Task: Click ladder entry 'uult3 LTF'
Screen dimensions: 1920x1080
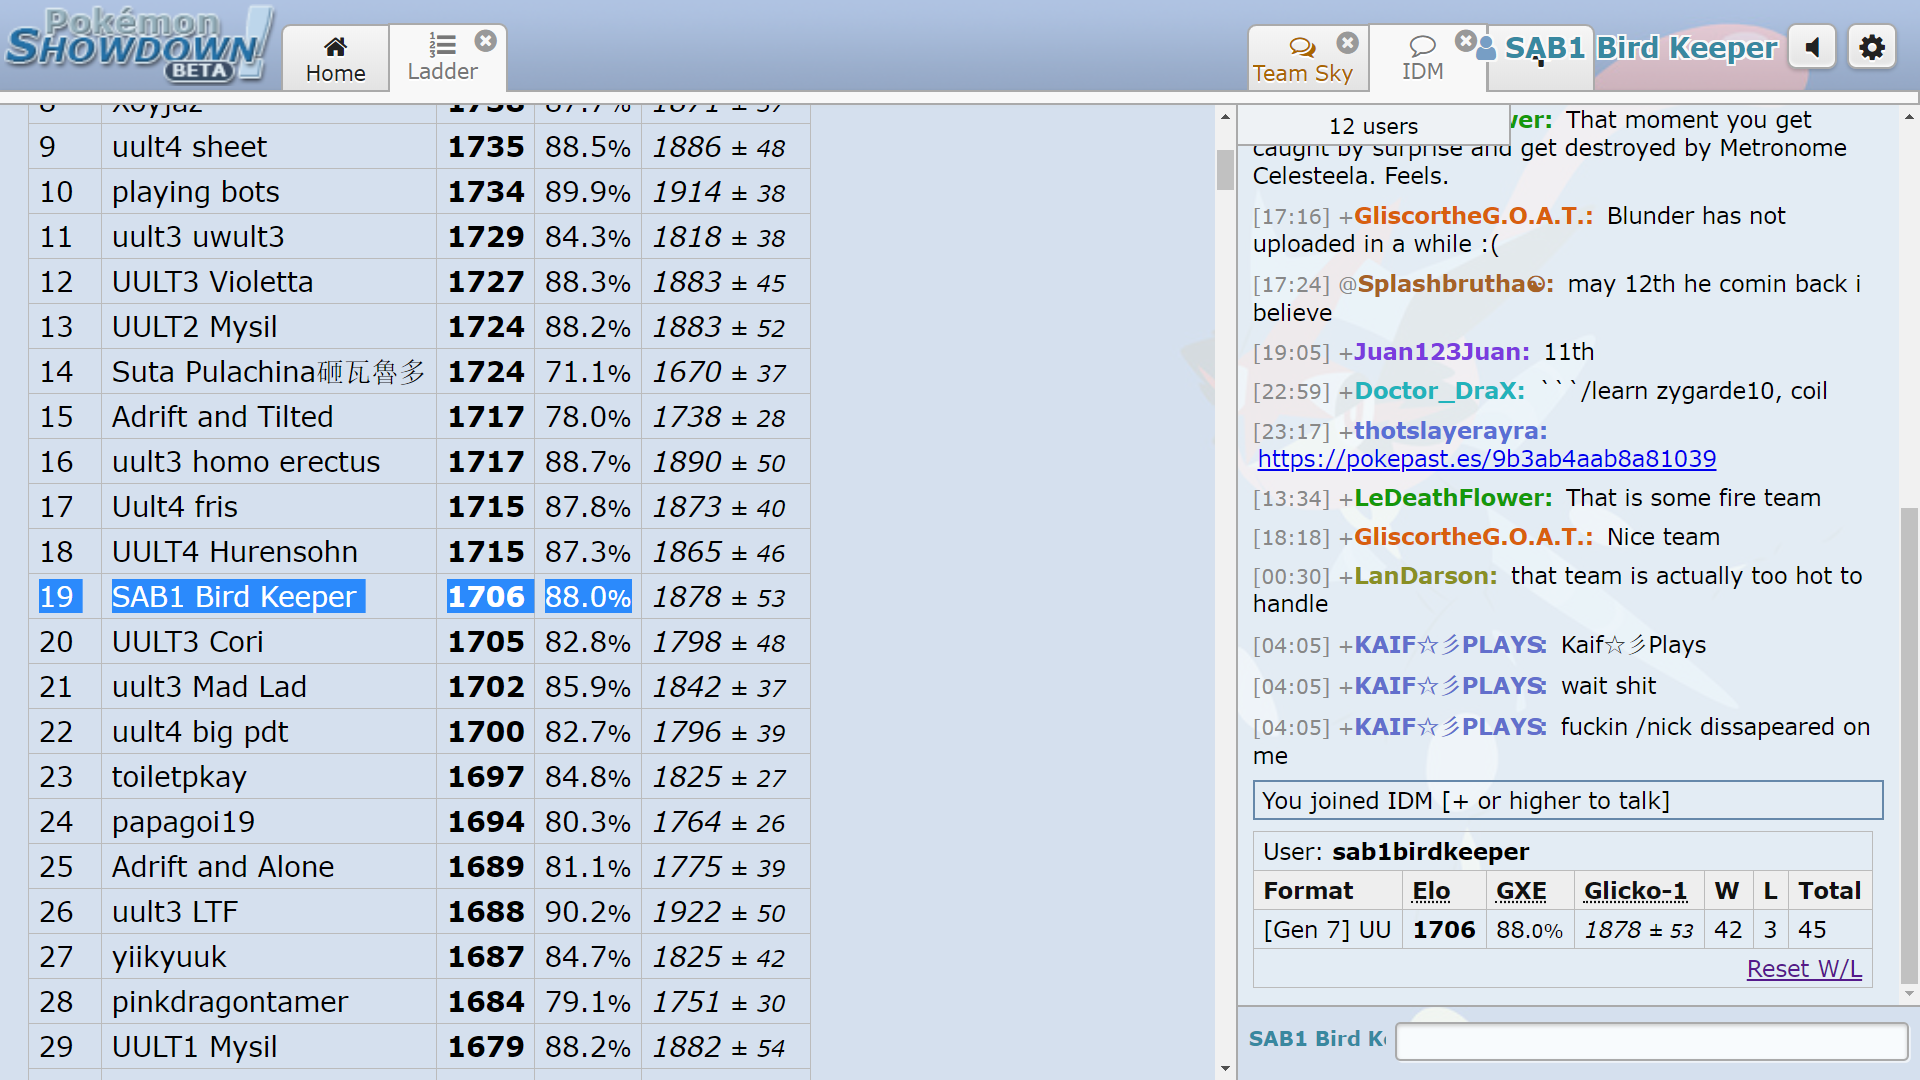Action: (x=174, y=912)
